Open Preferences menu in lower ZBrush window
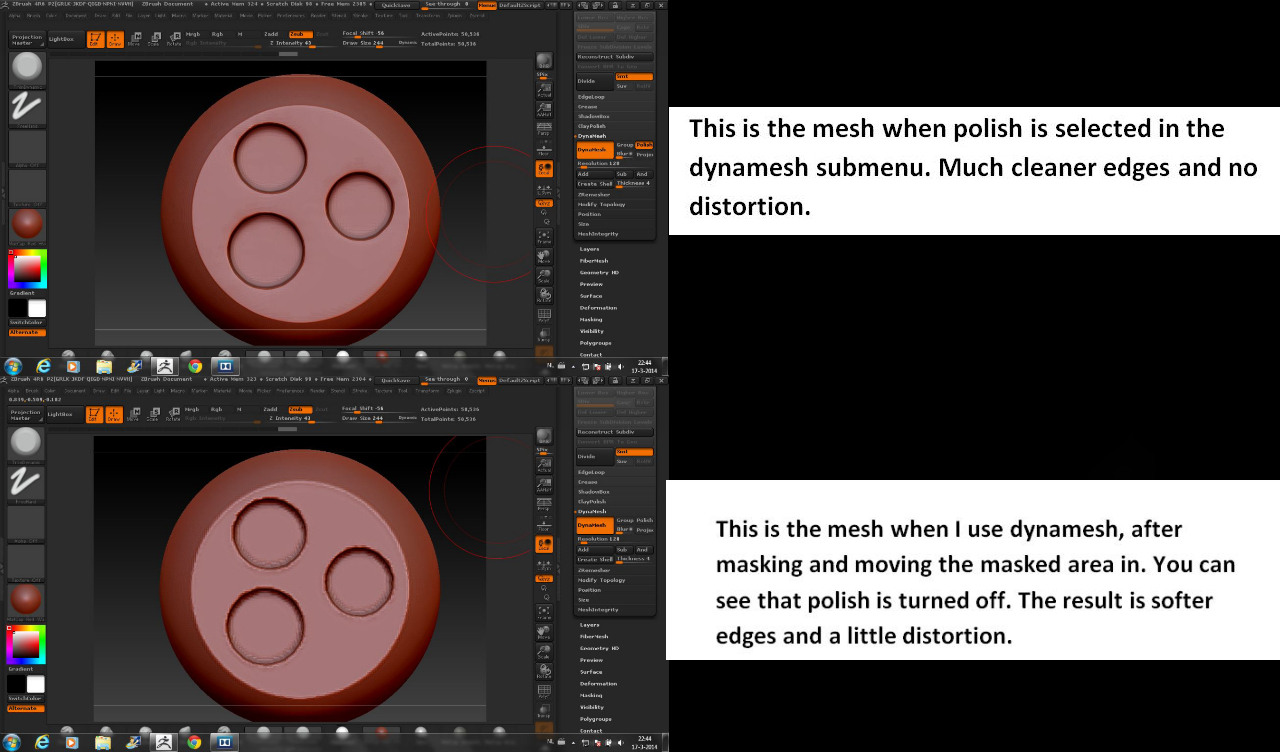1280x752 pixels. (291, 390)
